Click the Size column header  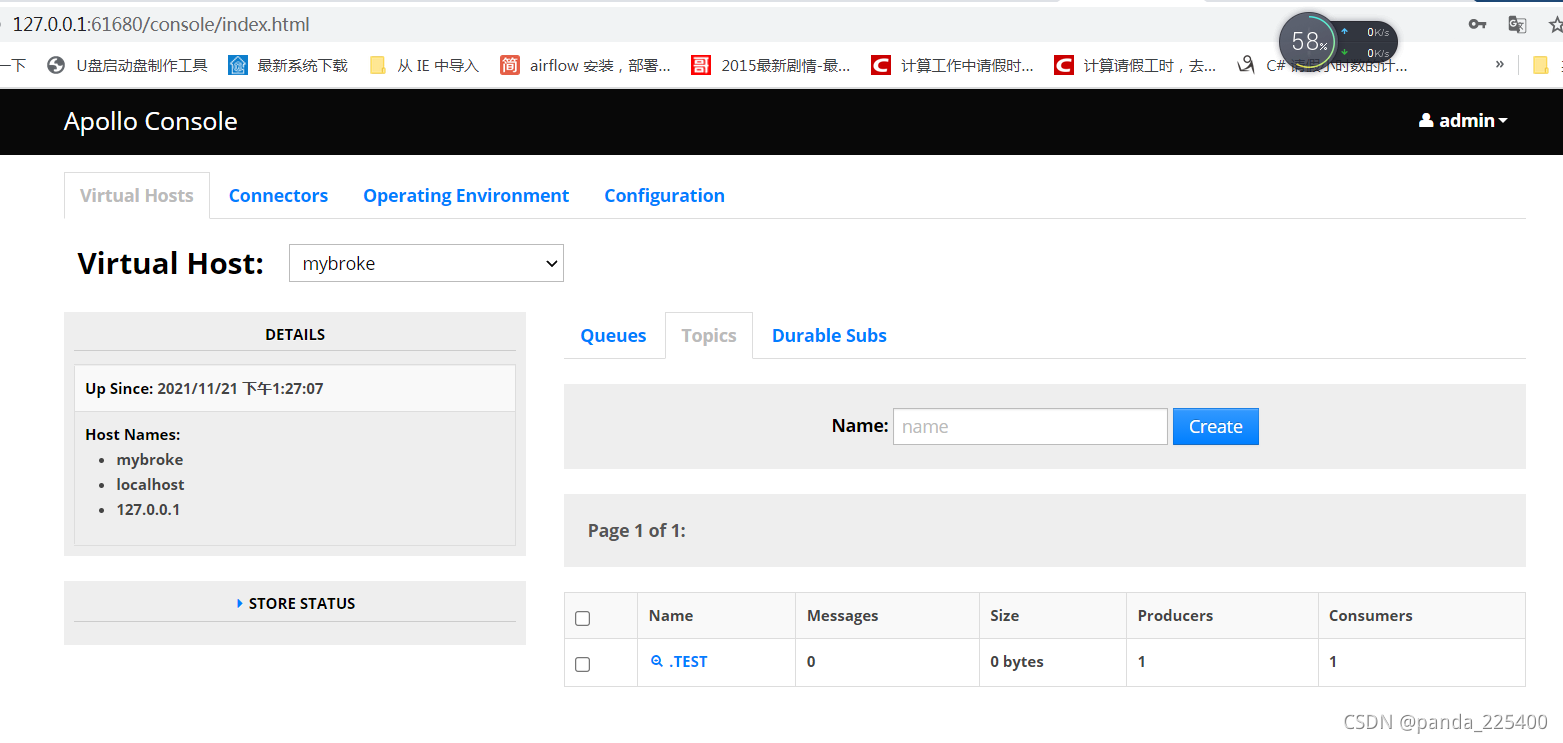[x=1004, y=615]
